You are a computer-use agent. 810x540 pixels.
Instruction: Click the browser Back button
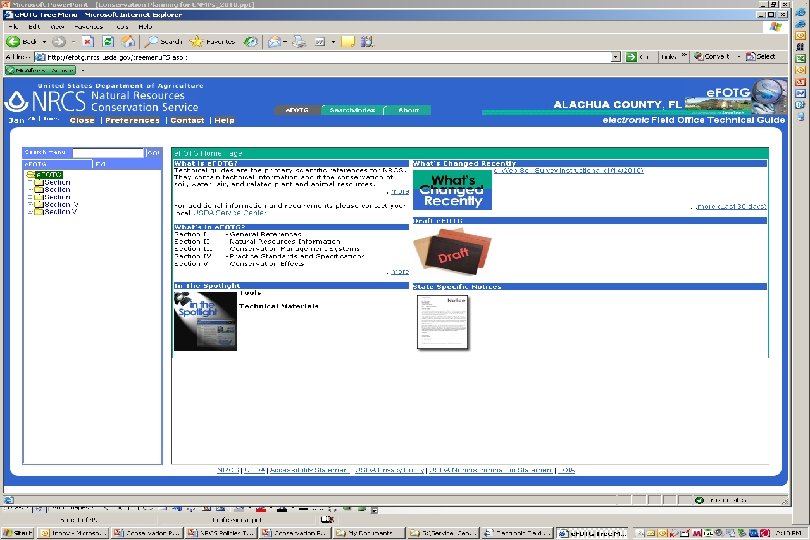click(21, 42)
